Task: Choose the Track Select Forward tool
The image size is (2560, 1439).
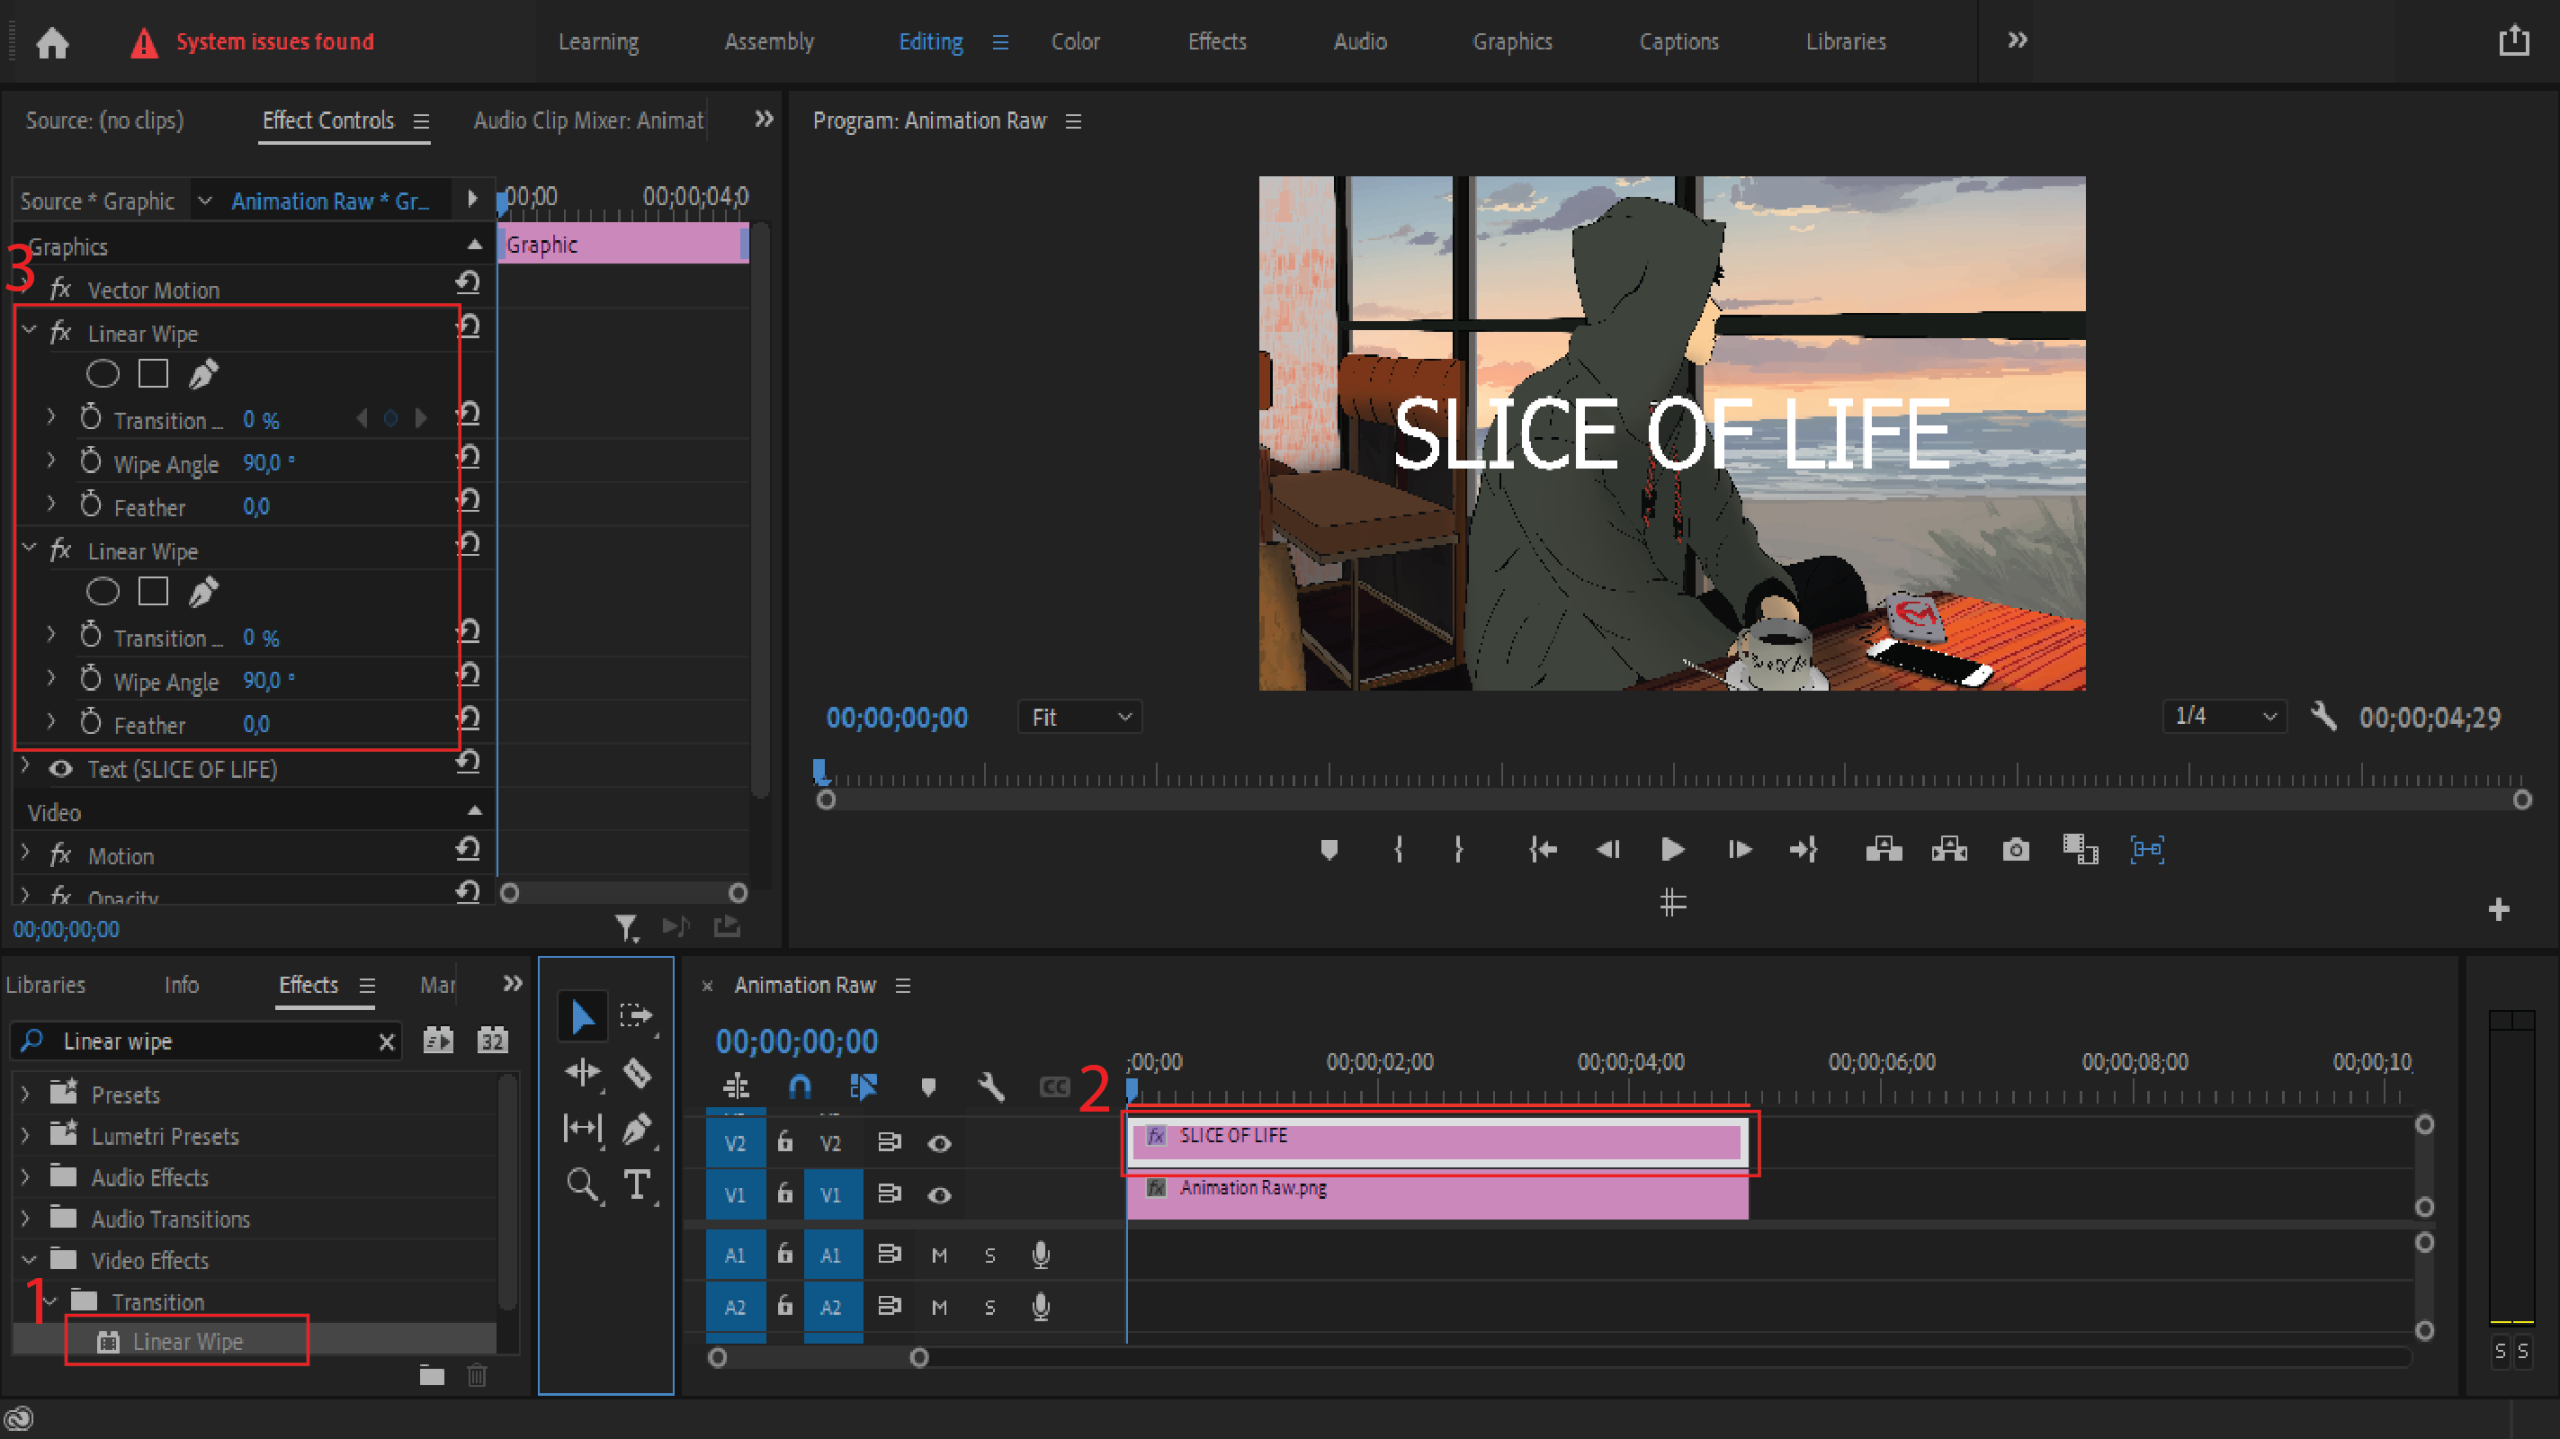Action: [x=635, y=1016]
